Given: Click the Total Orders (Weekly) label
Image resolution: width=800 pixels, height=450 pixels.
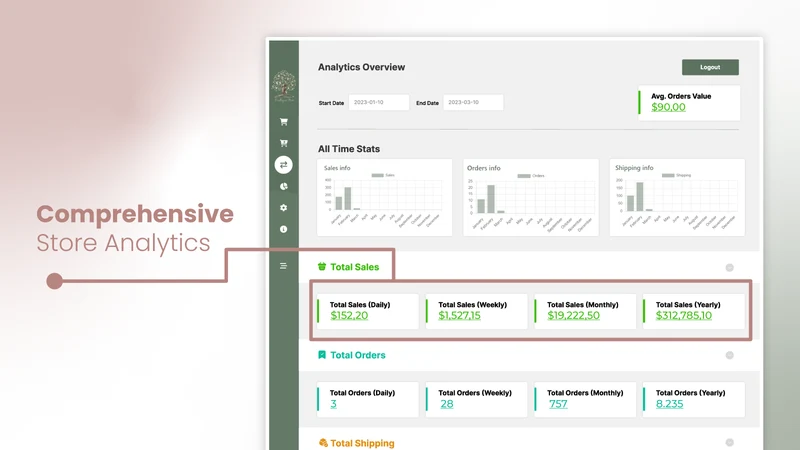Looking at the screenshot, I should click(475, 393).
